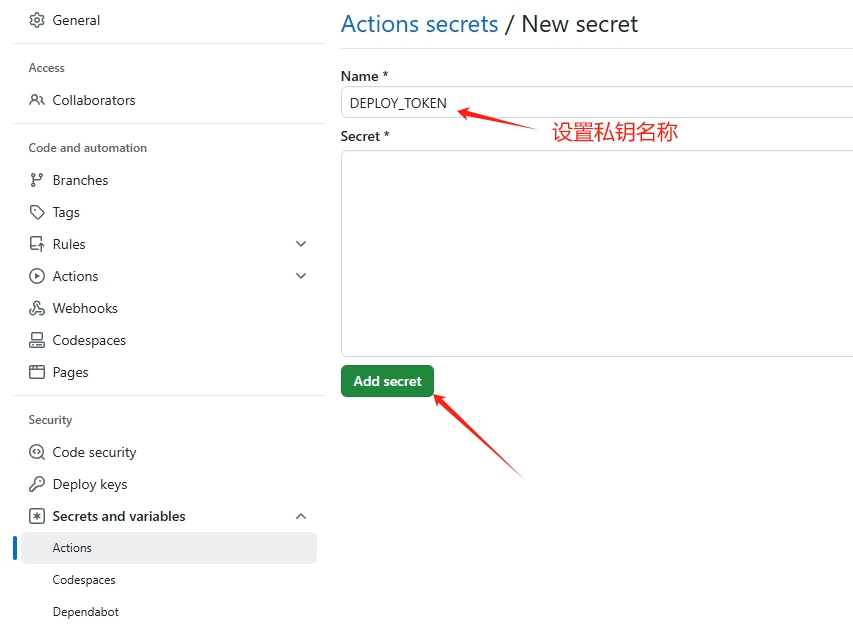The width and height of the screenshot is (853, 637).
Task: Select the Tags label icon
Action: [36, 212]
